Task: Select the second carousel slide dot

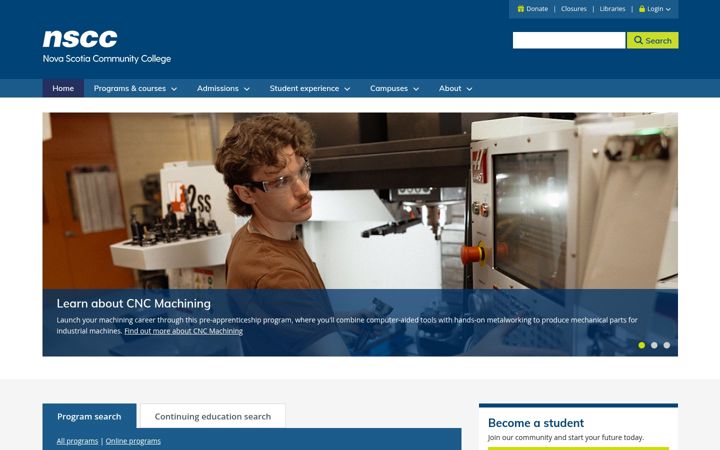Action: pos(654,345)
